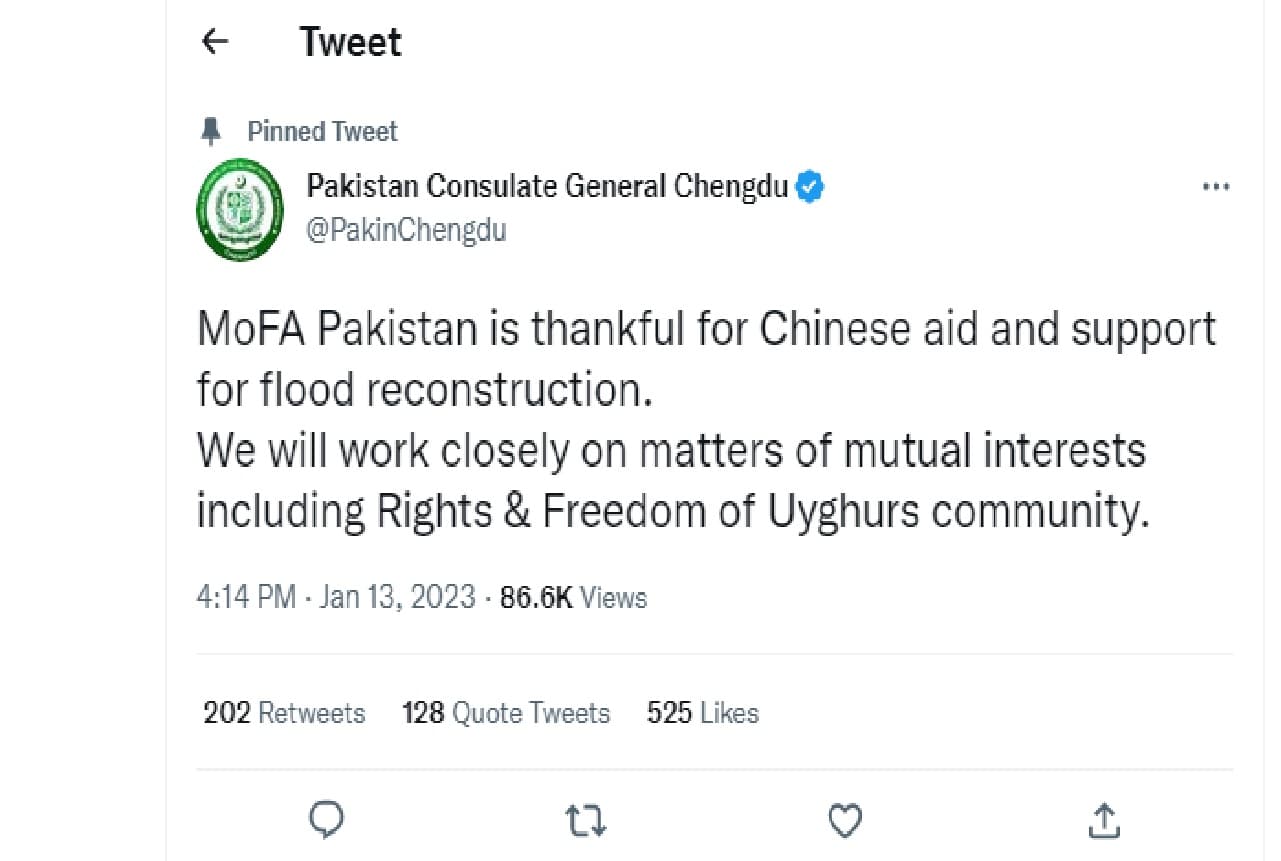Show the 128 Quote Tweets list
1281x861 pixels.
click(505, 713)
